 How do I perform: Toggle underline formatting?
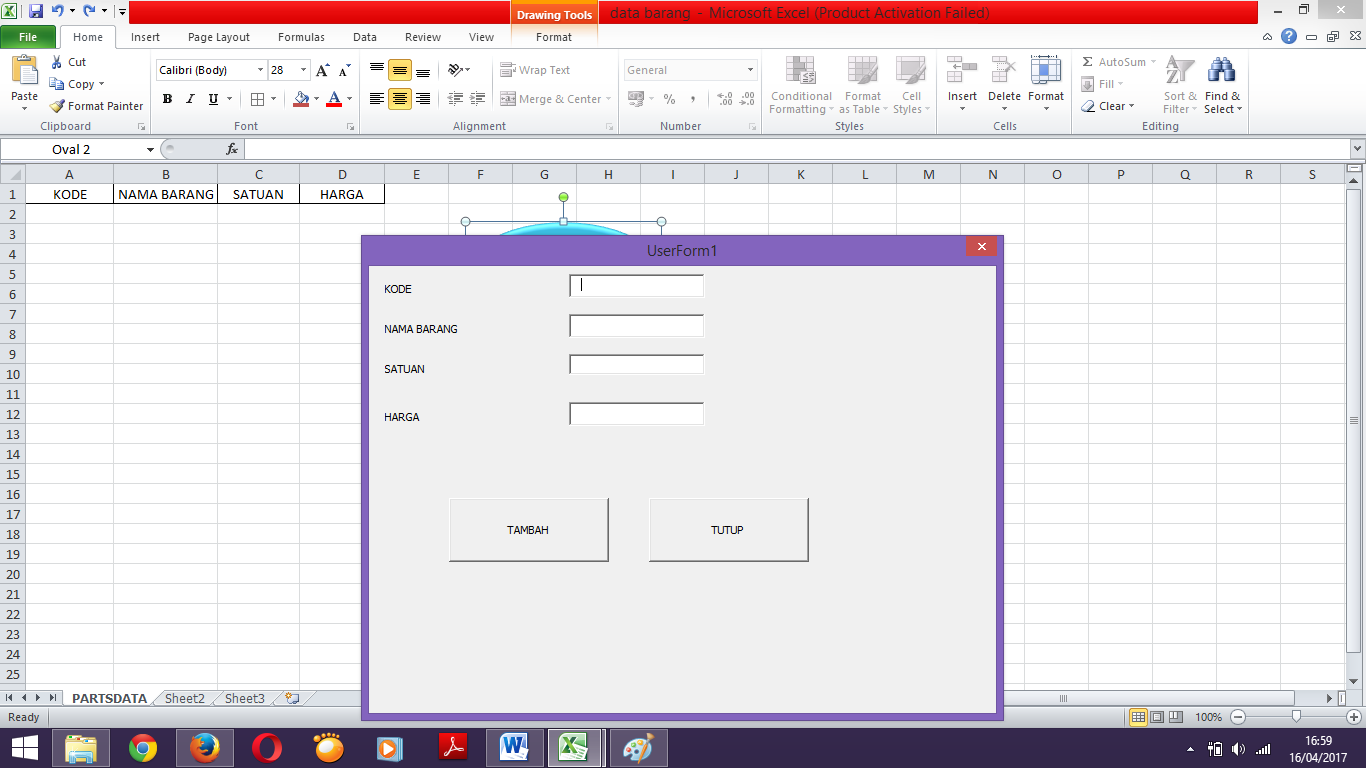point(213,99)
